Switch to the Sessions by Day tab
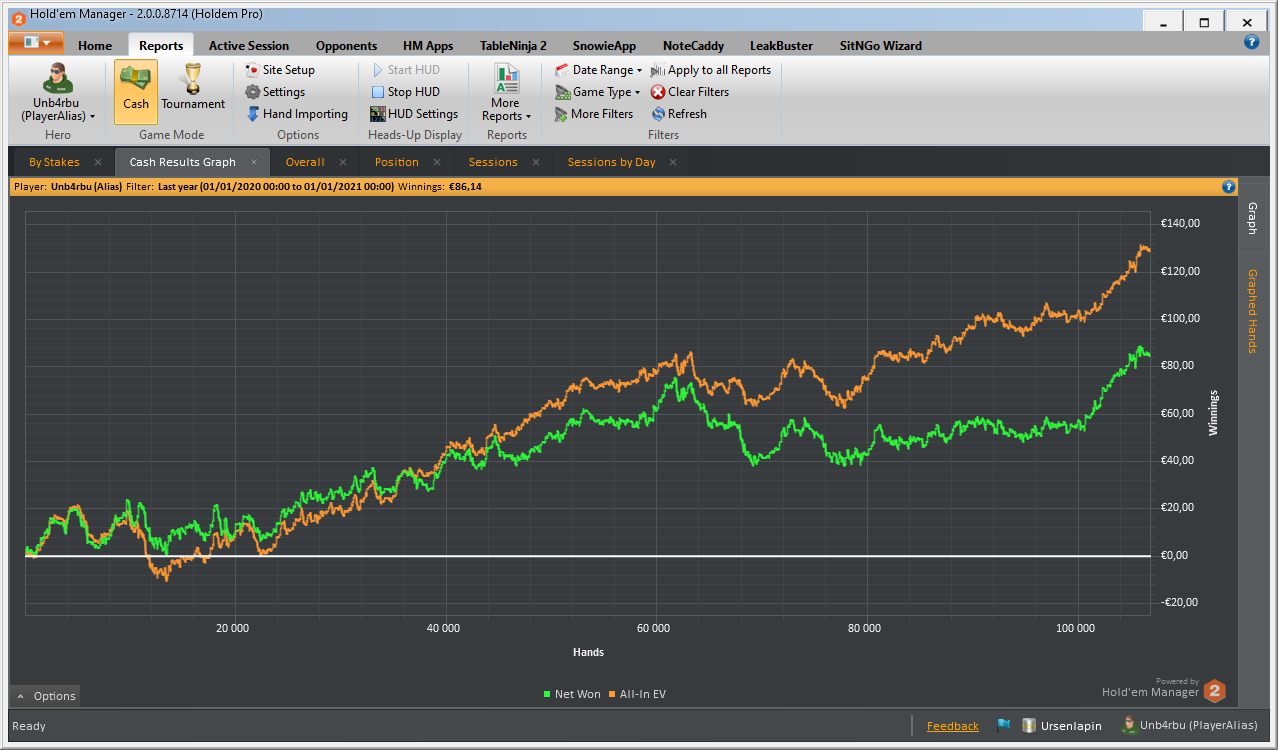The image size is (1278, 750). 612,162
